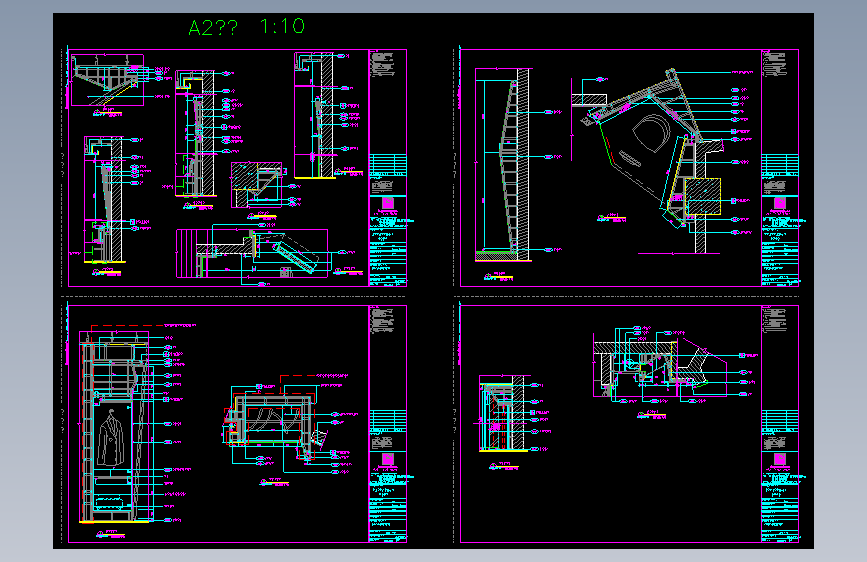Select the tall tapered wall elevation in top-right sheet
The height and width of the screenshot is (562, 867).
click(502, 165)
